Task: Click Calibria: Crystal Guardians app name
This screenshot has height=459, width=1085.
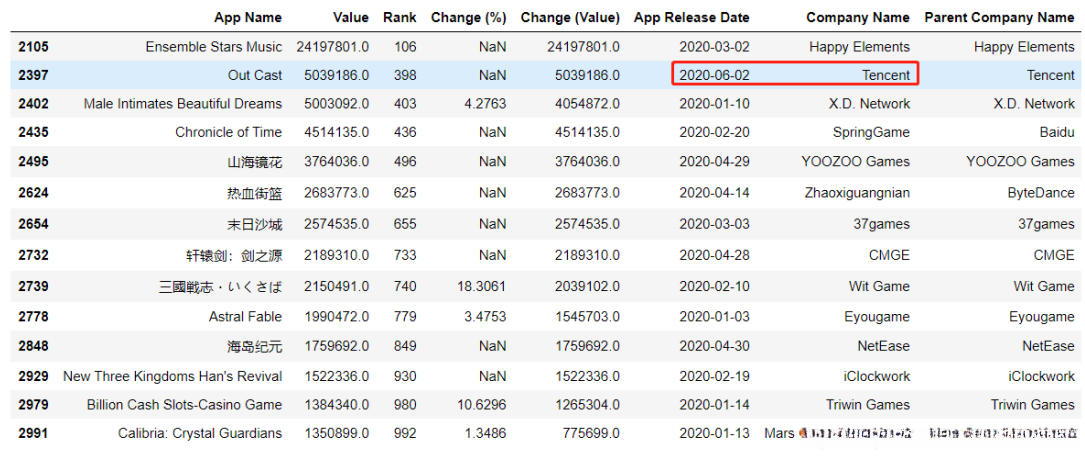Action: click(200, 433)
